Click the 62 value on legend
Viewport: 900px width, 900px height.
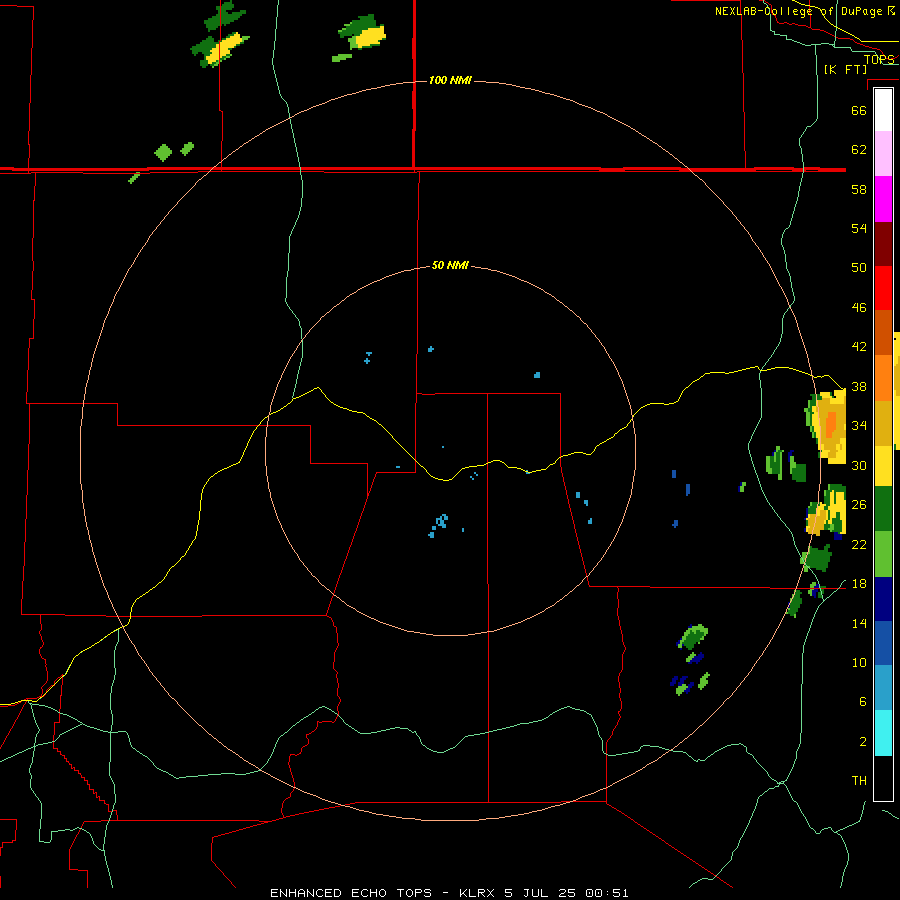pos(859,150)
